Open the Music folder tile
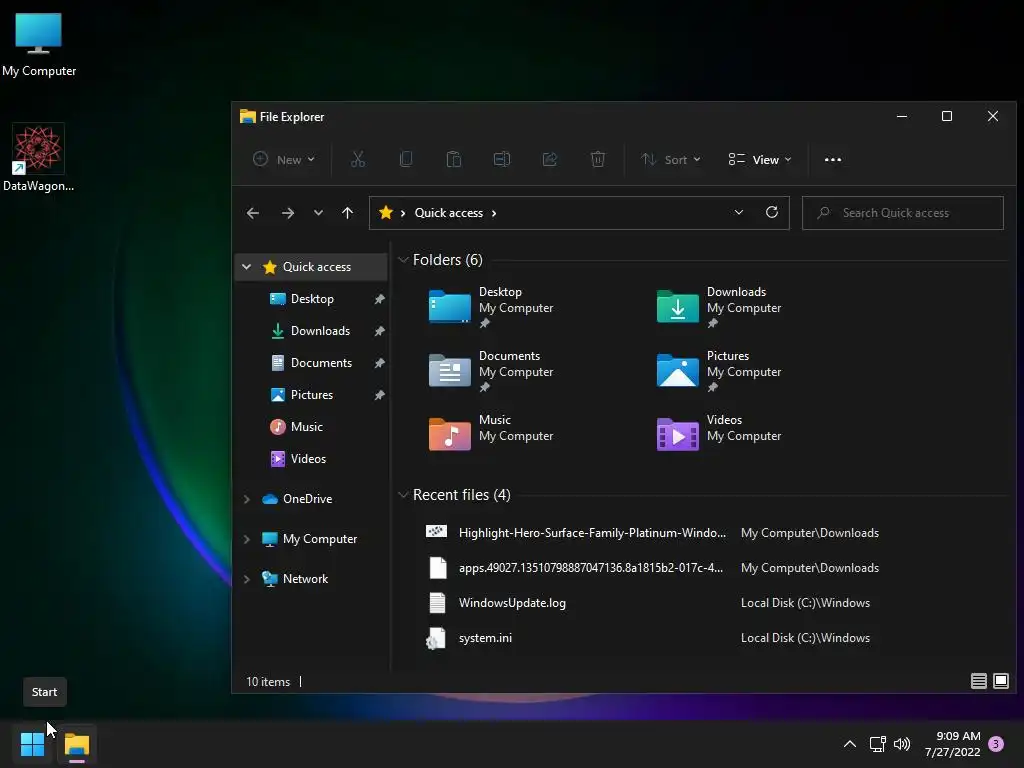 coord(491,435)
